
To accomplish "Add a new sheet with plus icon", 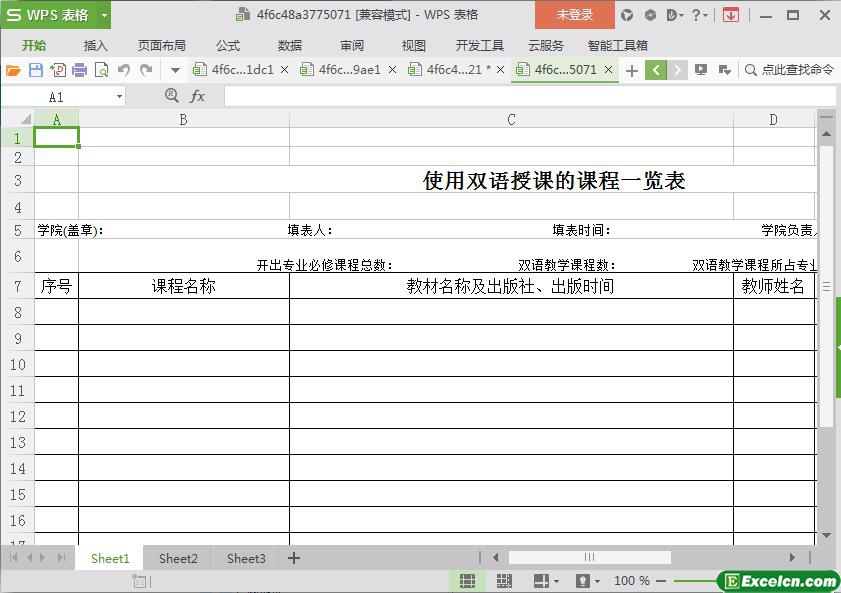I will (x=294, y=558).
